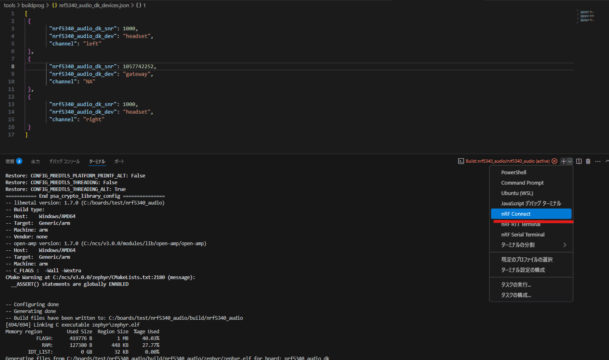Click the problems count badge showing 4
Screen dimensions: 609x360
pos(19,161)
